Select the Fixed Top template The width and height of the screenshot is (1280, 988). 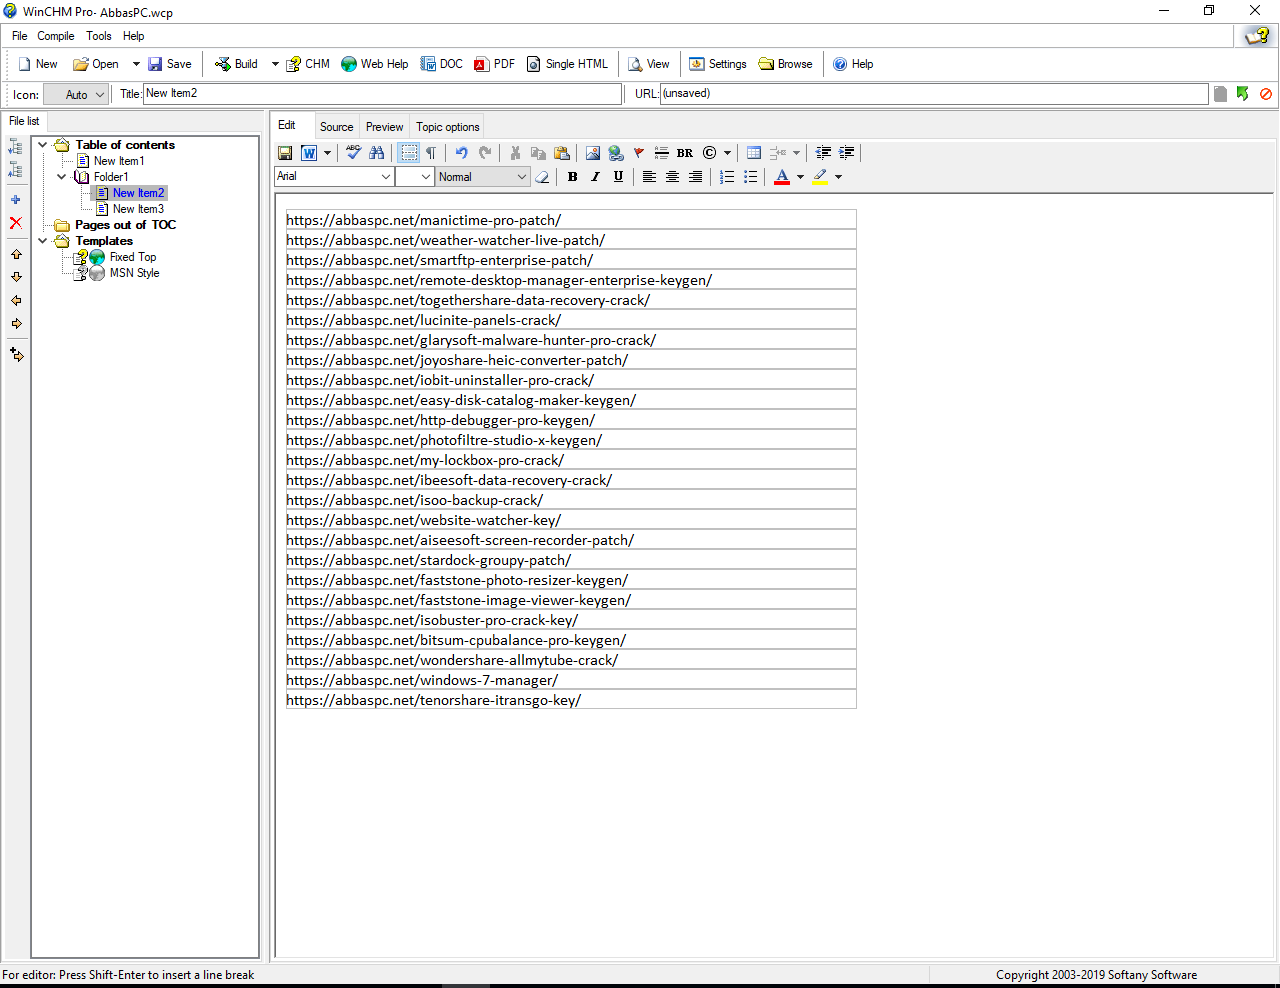(133, 257)
